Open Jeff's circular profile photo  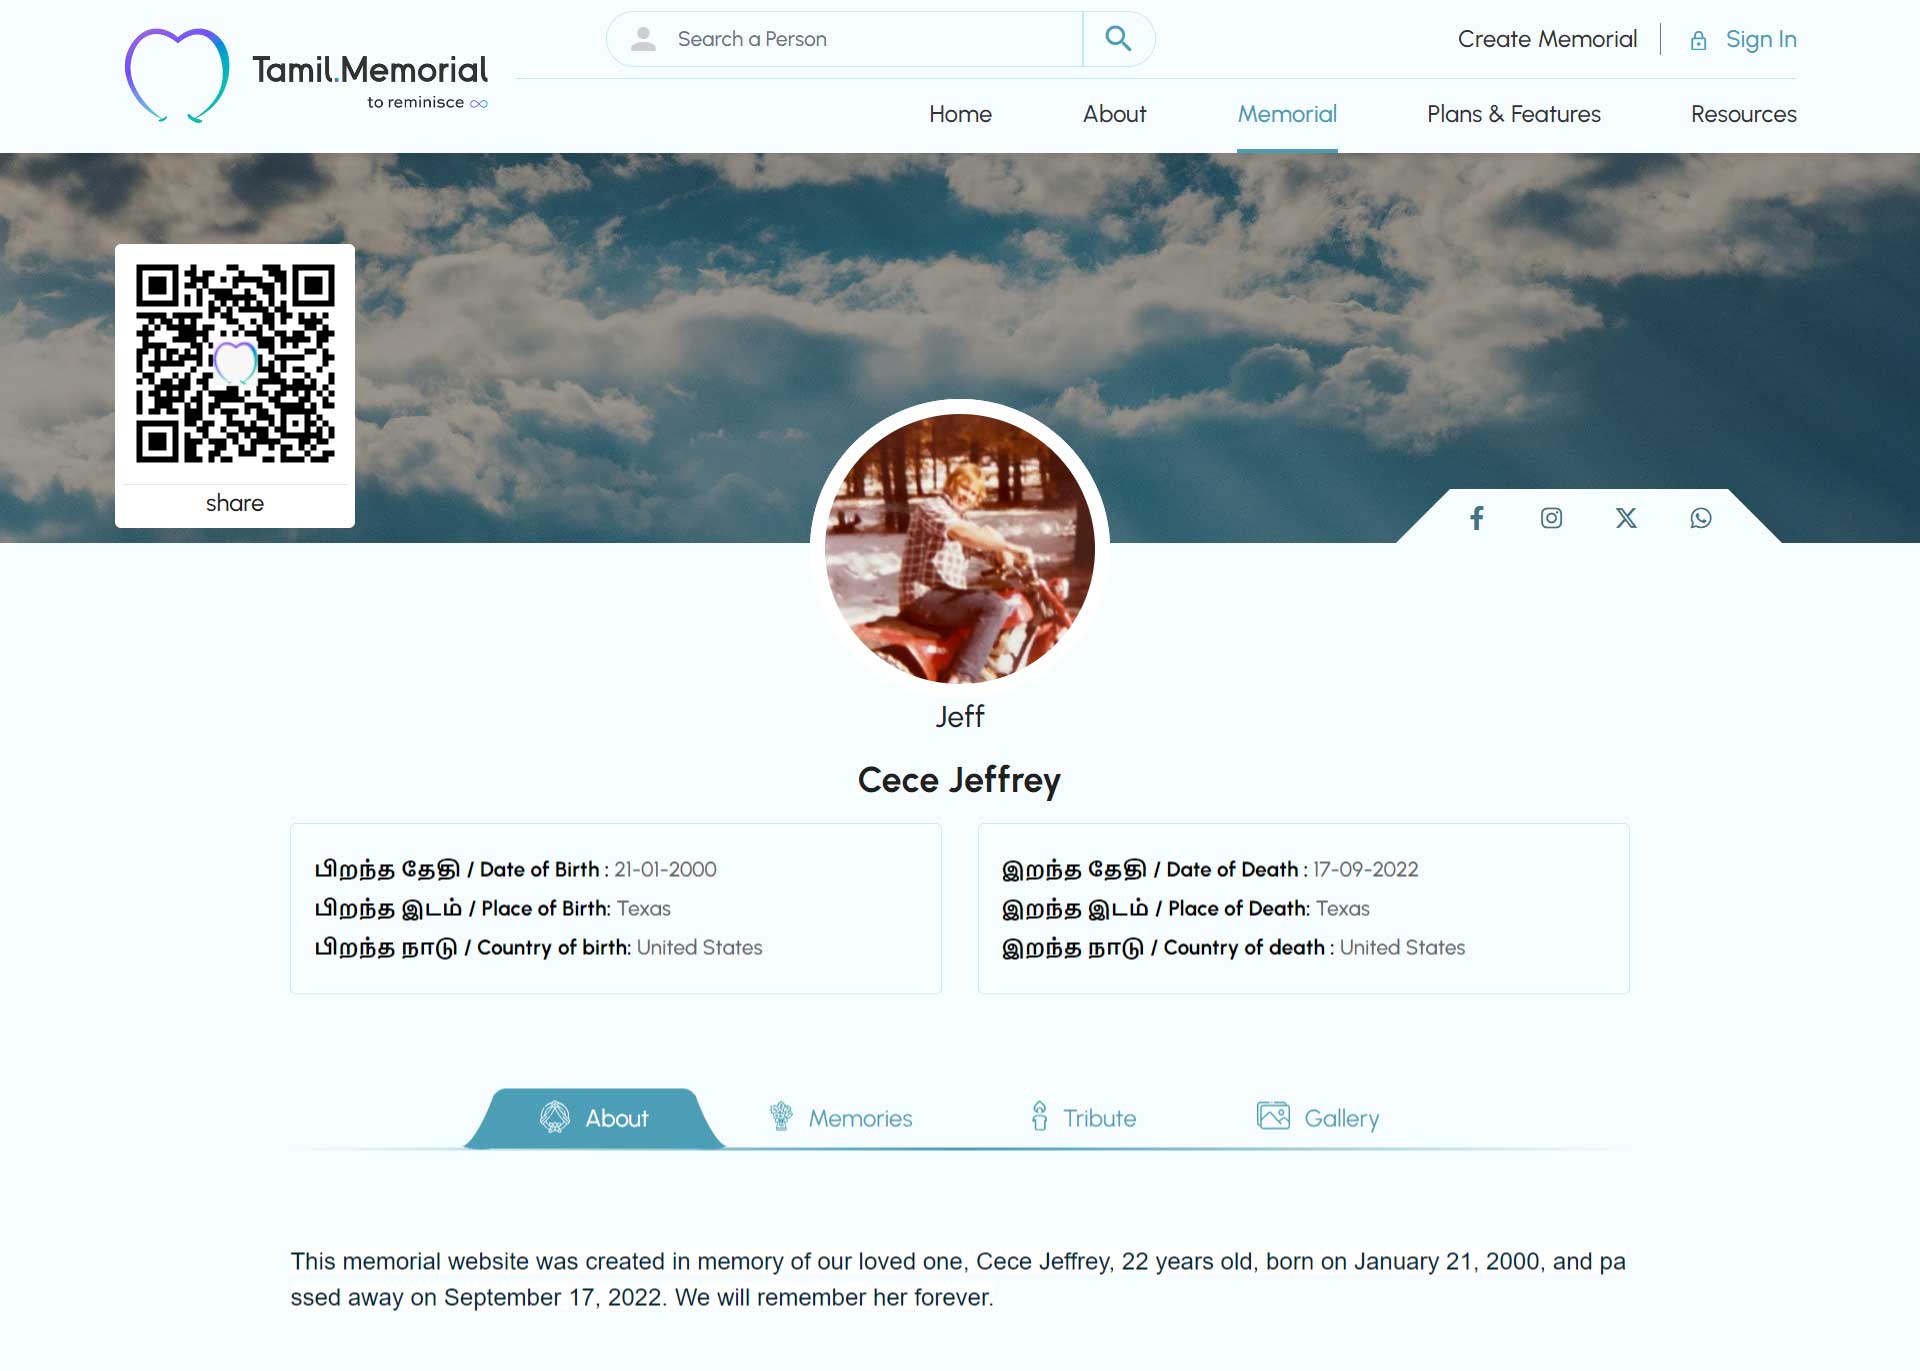(960, 549)
